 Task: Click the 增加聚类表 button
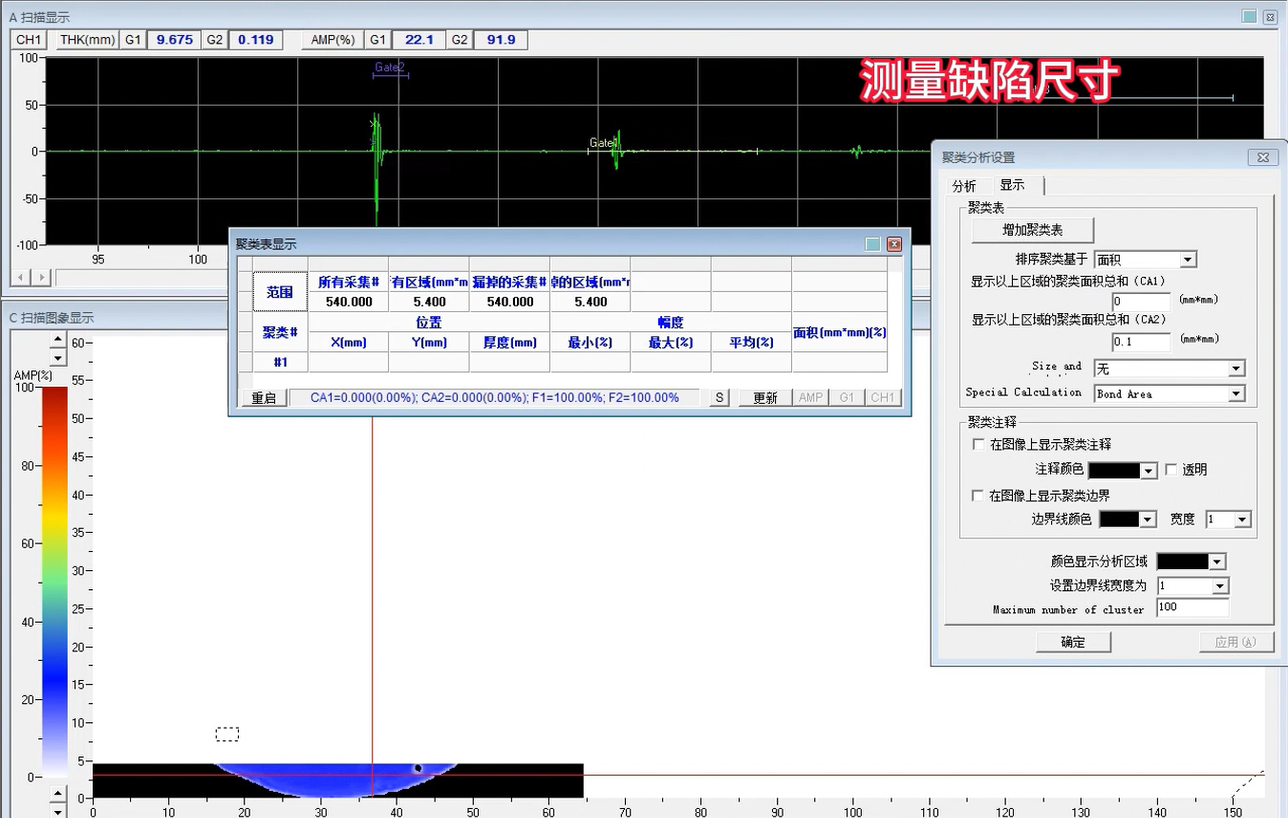click(1032, 230)
